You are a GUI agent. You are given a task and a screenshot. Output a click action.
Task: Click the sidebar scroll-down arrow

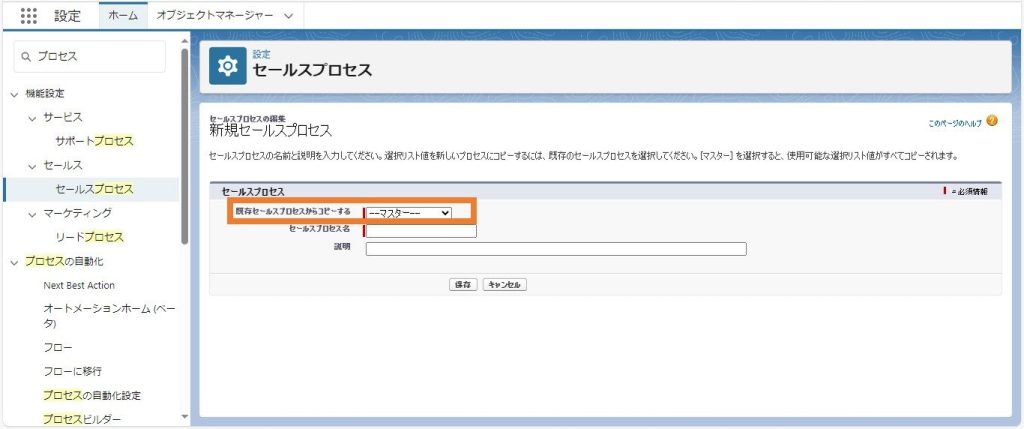click(184, 416)
